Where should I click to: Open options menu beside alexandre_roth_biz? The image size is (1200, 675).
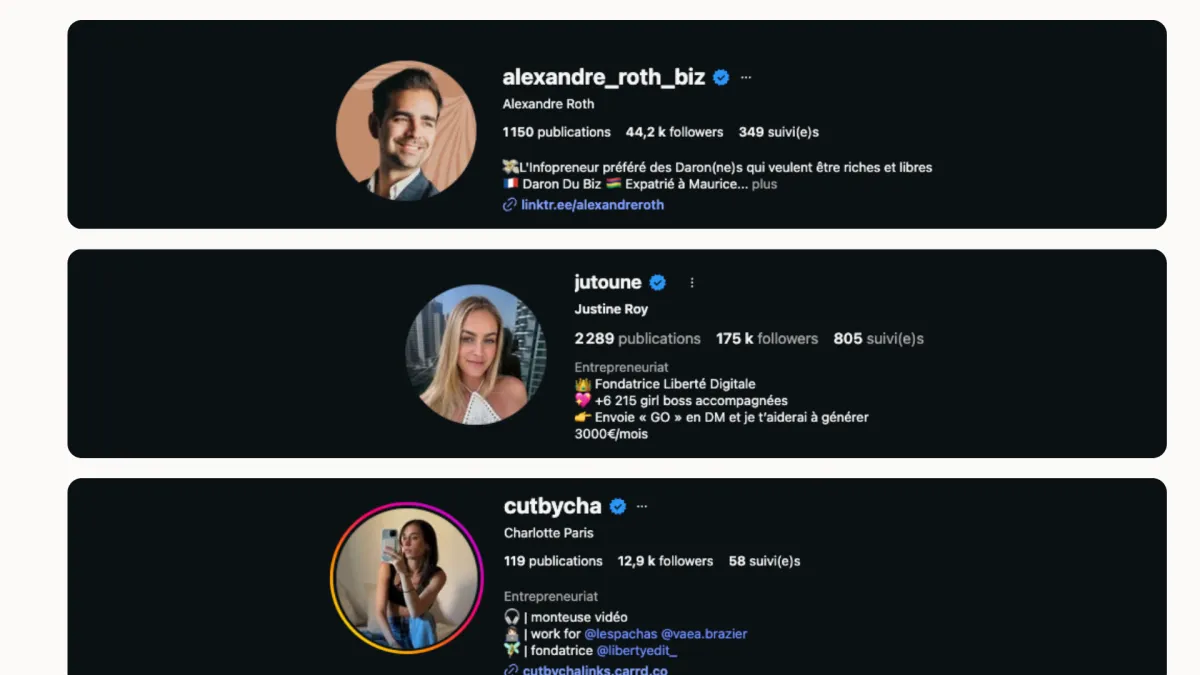tap(746, 77)
